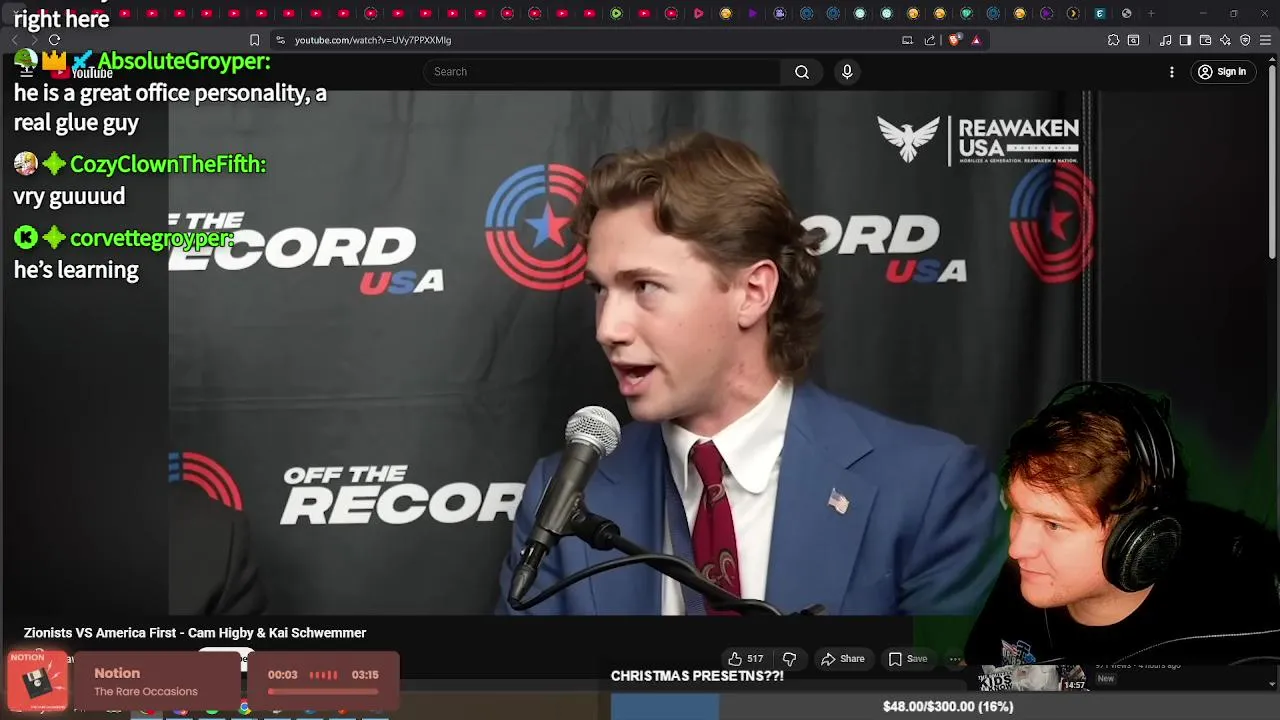Click the donation goal $48.00/$300.00 progress bar
The image size is (1280, 720).
(947, 706)
